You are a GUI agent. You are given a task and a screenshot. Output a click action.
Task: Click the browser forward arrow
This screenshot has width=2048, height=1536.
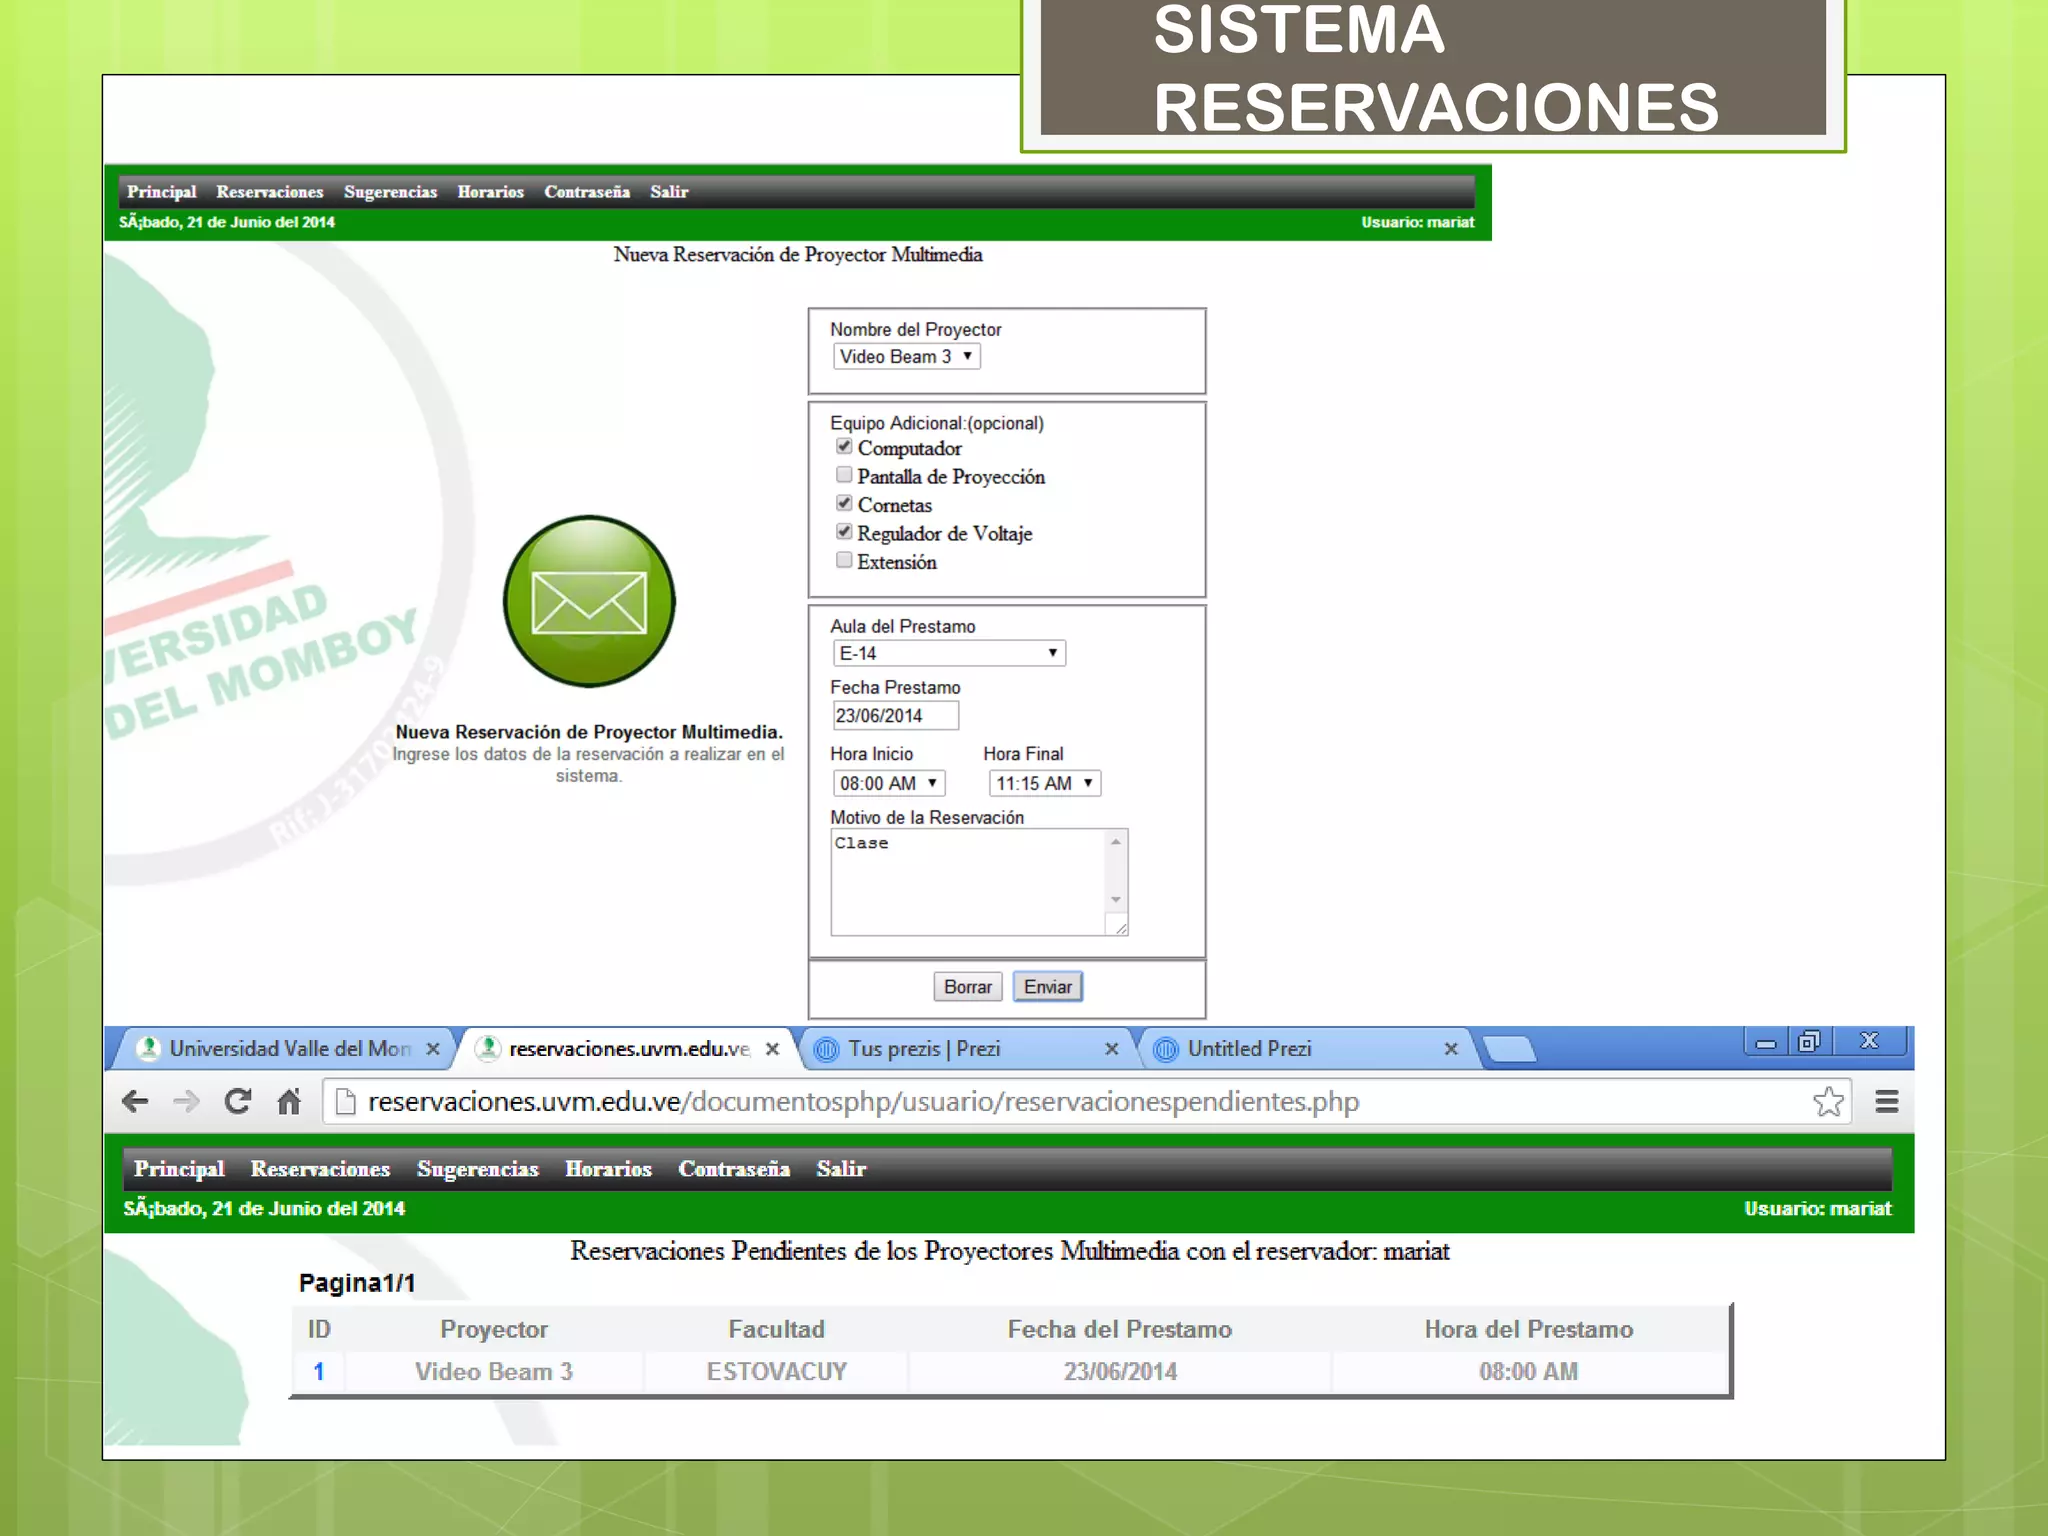(x=186, y=1102)
